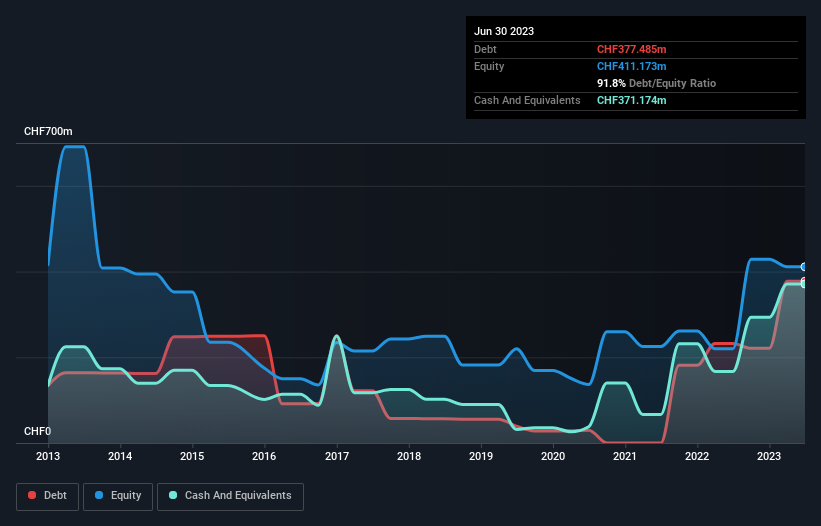The width and height of the screenshot is (821, 526).
Task: Click the 91.8% Debt/Equity Ratio text
Action: coord(657,83)
